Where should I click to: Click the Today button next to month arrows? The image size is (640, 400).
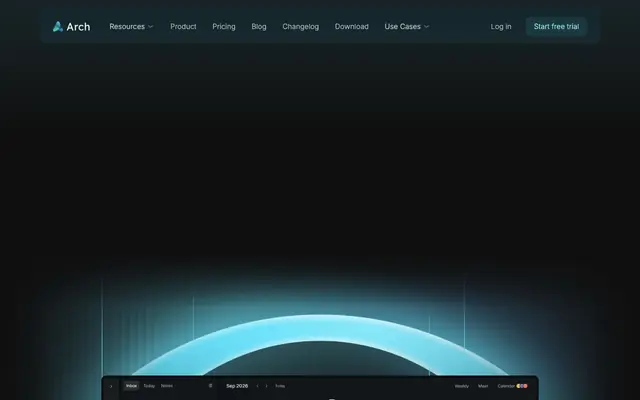[x=280, y=386]
